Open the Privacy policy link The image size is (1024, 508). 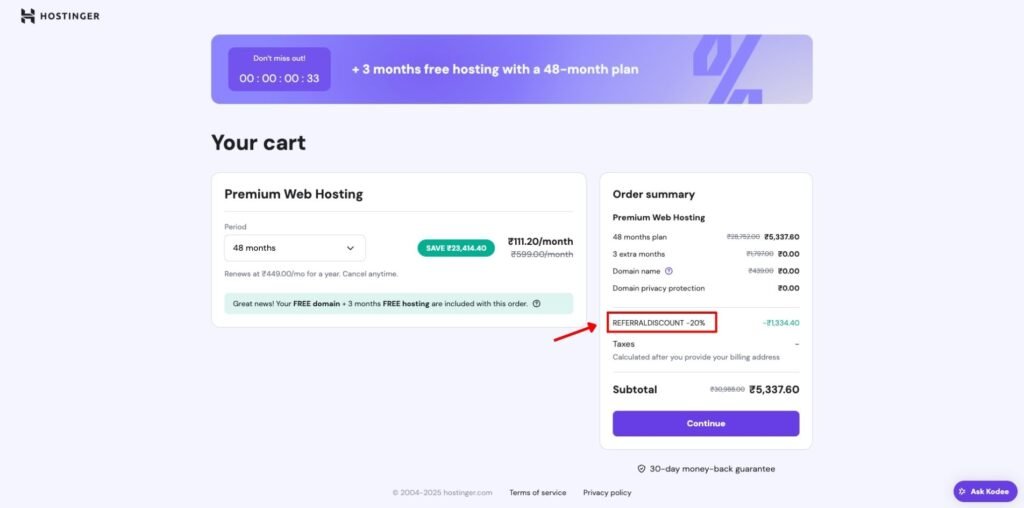click(x=607, y=492)
